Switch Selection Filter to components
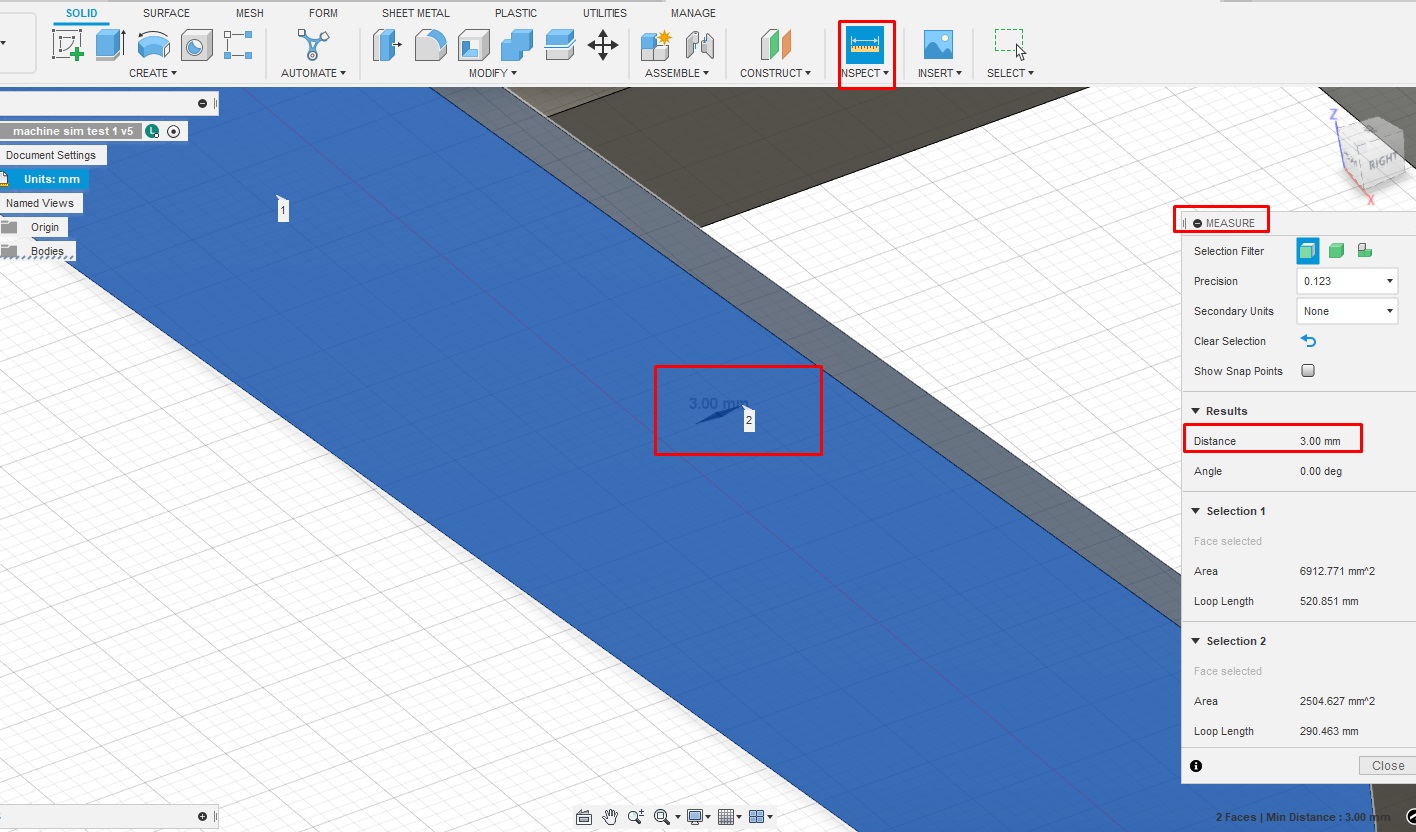 (x=1366, y=250)
